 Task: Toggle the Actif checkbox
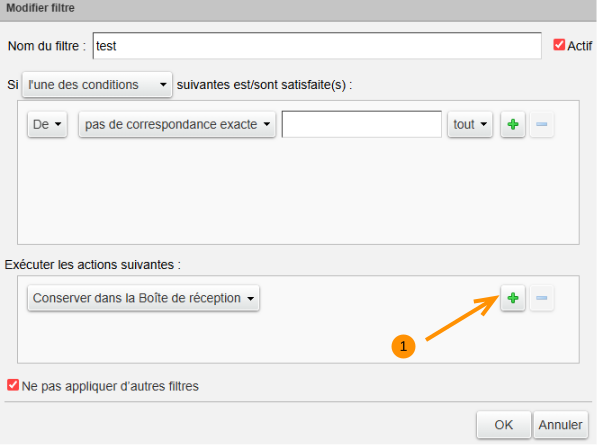coord(559,45)
